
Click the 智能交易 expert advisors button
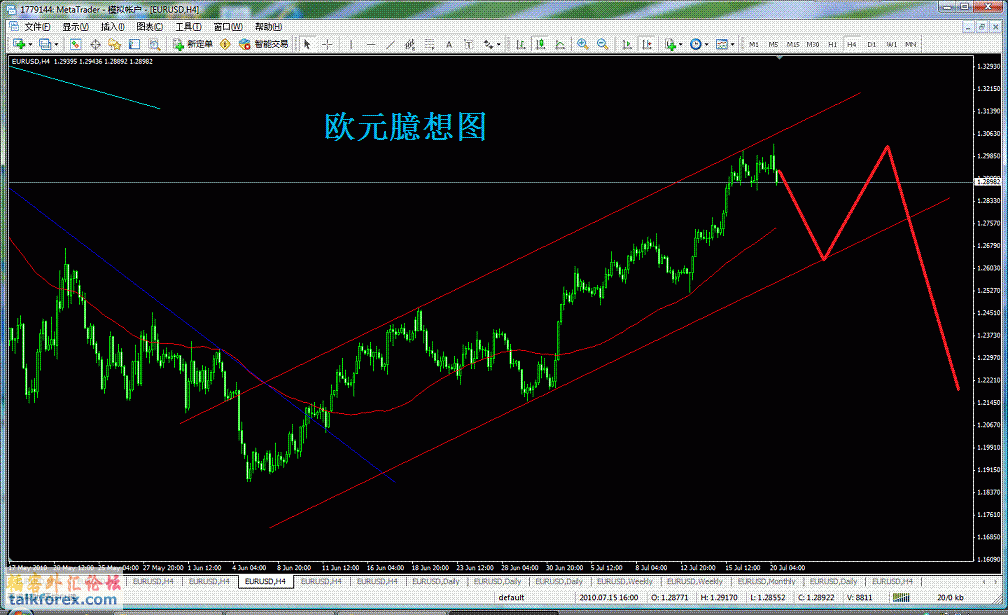[264, 44]
